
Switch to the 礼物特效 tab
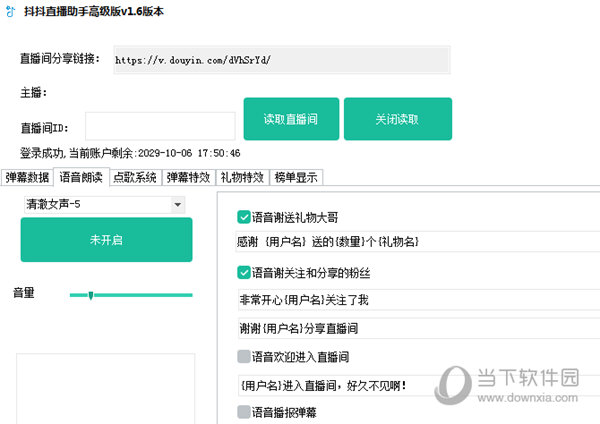[241, 178]
